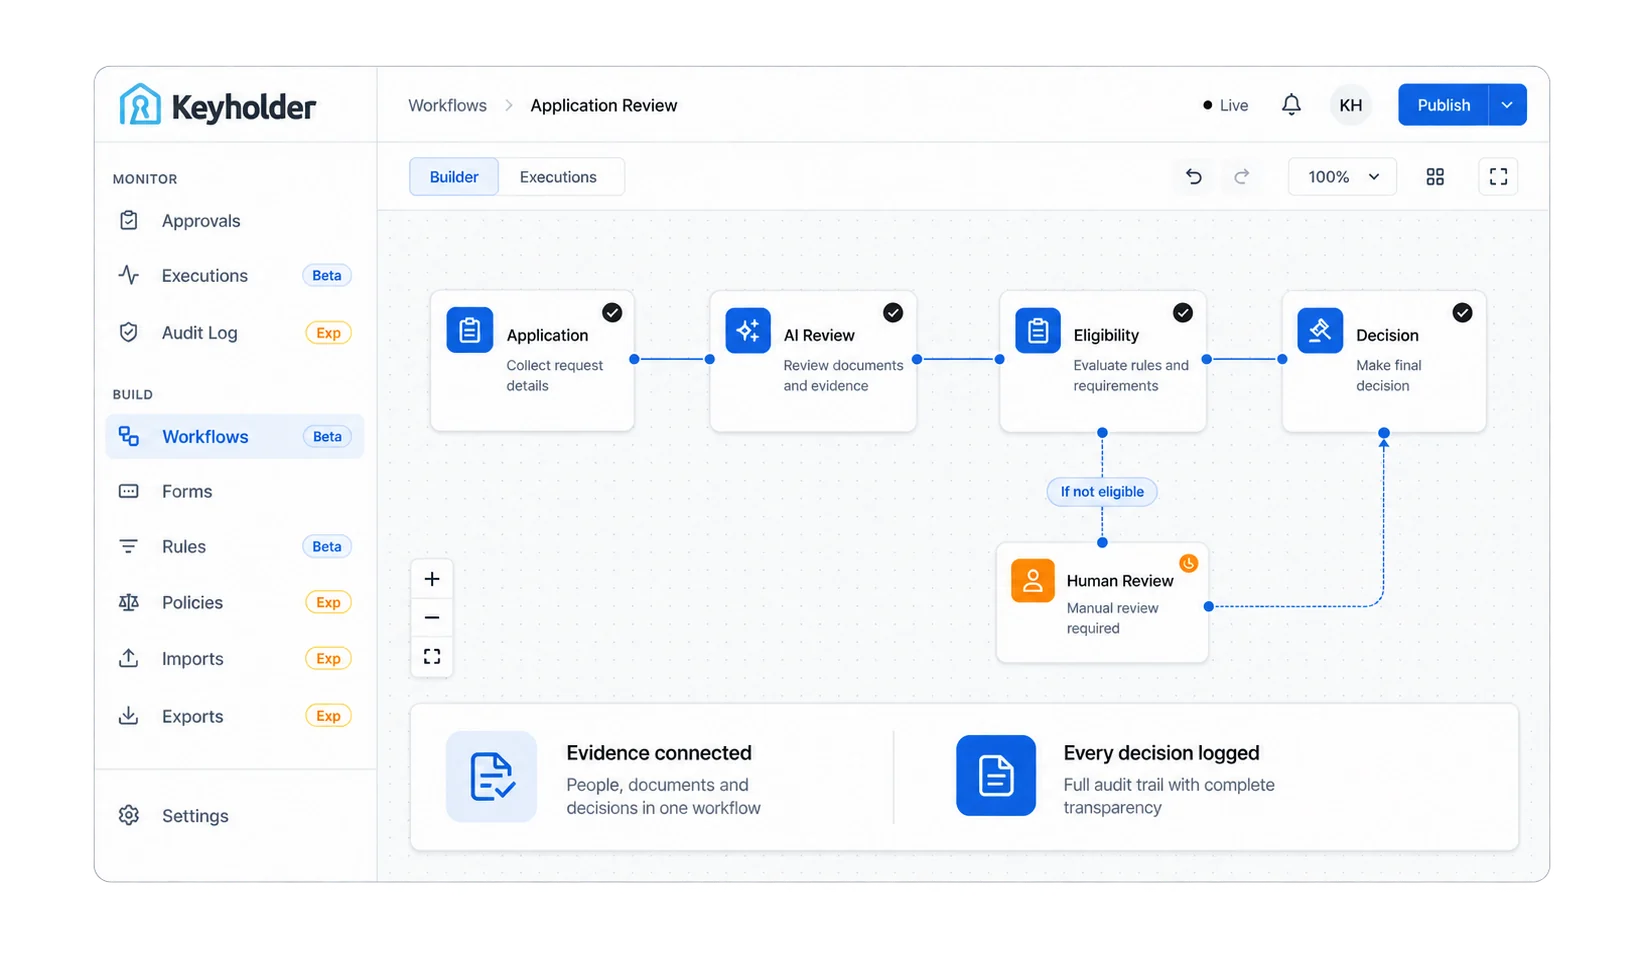Open Approvals in the sidebar
The width and height of the screenshot is (1644, 957).
tap(234, 220)
